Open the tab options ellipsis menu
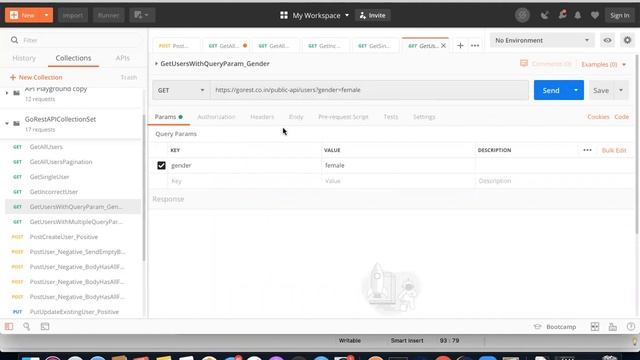Image resolution: width=640 pixels, height=360 pixels. coord(475,45)
